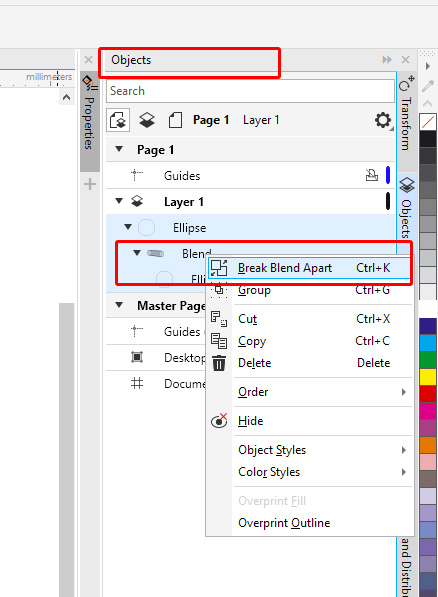The height and width of the screenshot is (597, 438).
Task: Click the trash Delete icon
Action: pyautogui.click(x=219, y=362)
